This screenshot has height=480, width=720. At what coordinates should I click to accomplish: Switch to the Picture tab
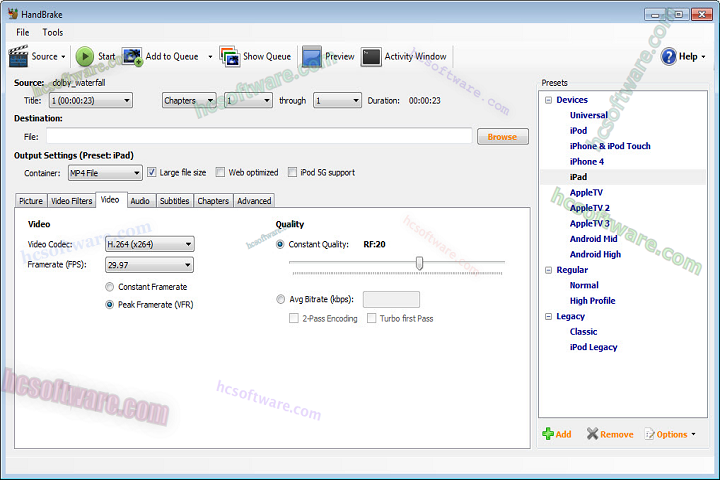(x=31, y=201)
